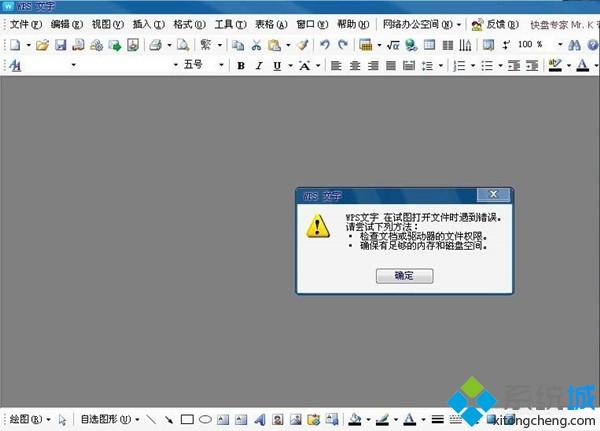
Task: Open the 文件 menu
Action: (x=26, y=24)
